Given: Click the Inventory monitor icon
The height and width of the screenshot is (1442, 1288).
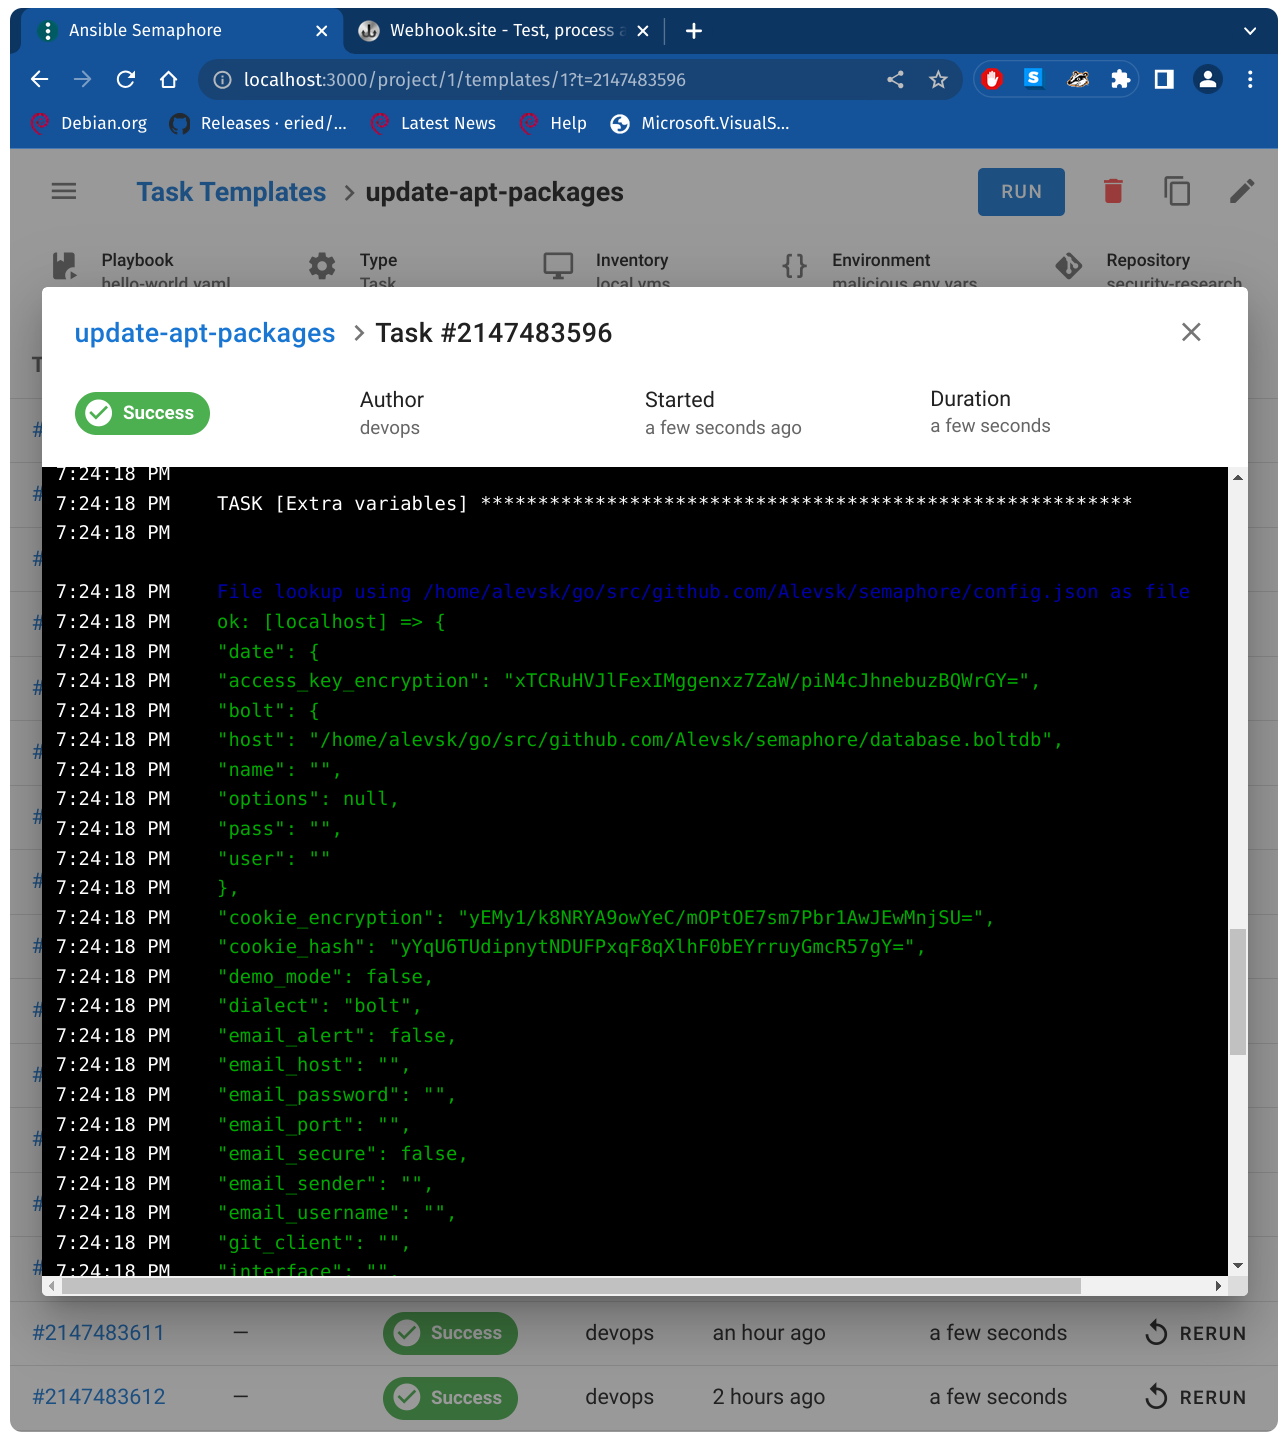Looking at the screenshot, I should [x=557, y=266].
